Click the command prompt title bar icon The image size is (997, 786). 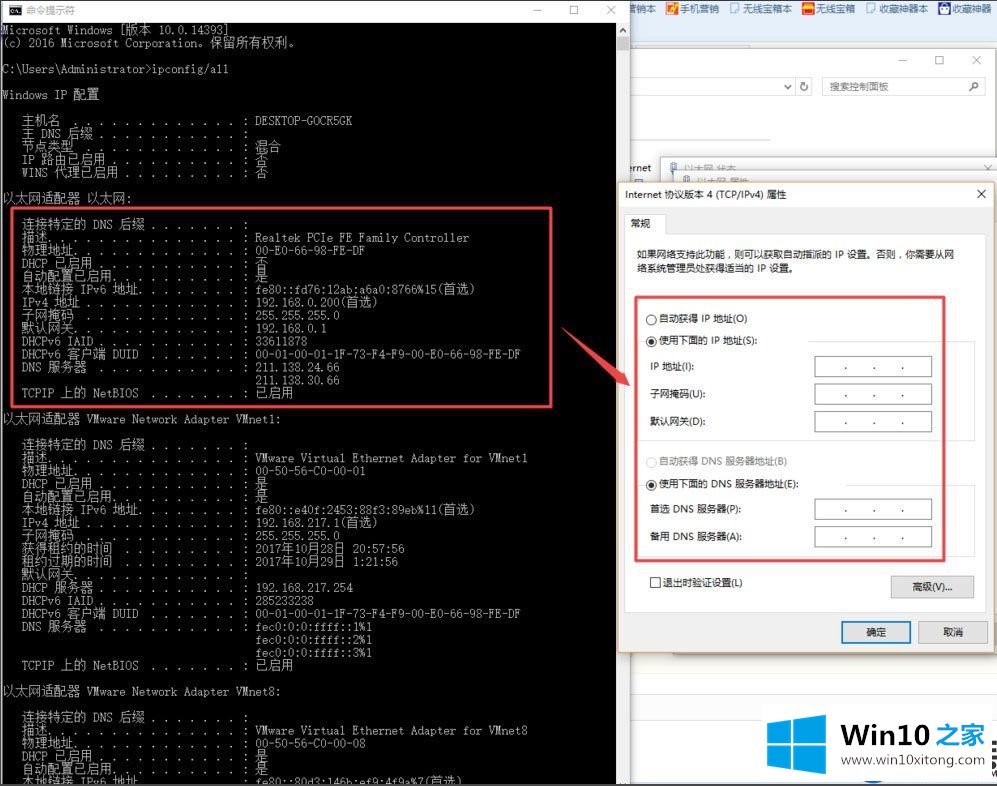[x=12, y=10]
